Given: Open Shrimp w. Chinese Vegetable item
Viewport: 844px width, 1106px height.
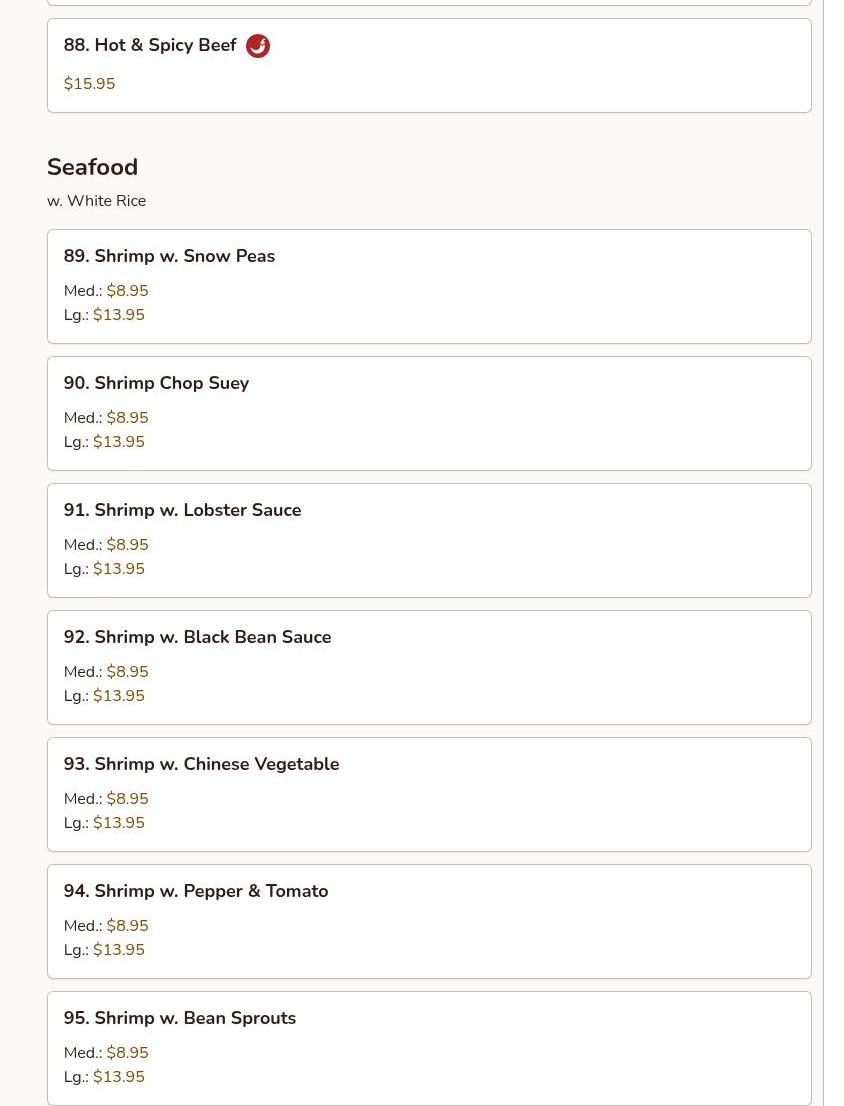Looking at the screenshot, I should (x=201, y=764).
